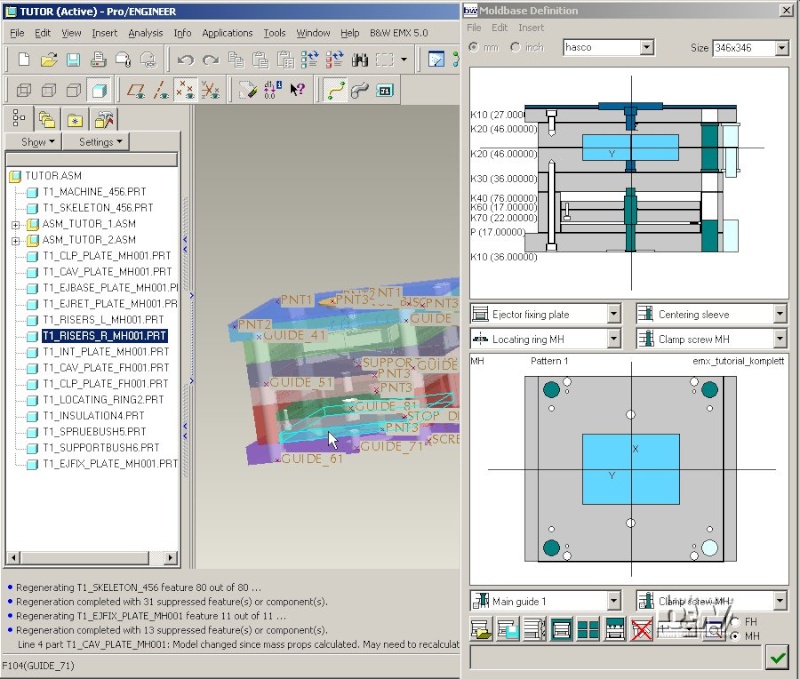Select T1_SPRUEBUSH5.PRT in the model tree

click(x=94, y=432)
